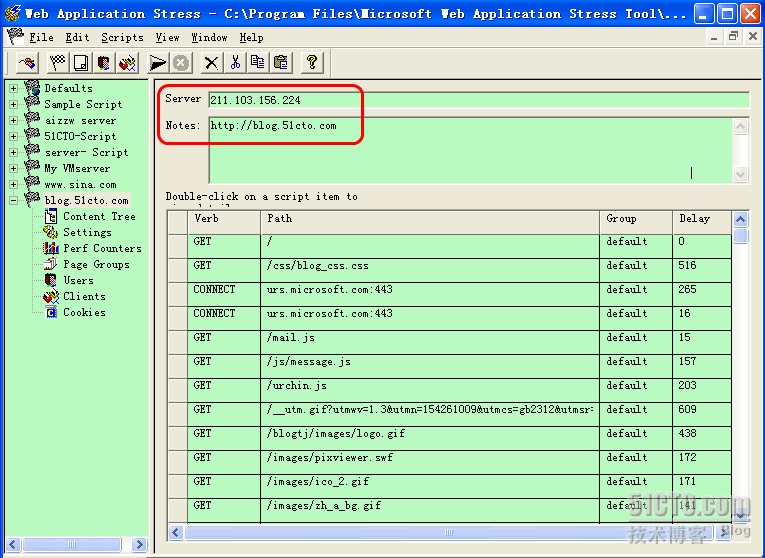765x558 pixels.
Task: Select the /mail.js path cell
Action: [x=430, y=342]
